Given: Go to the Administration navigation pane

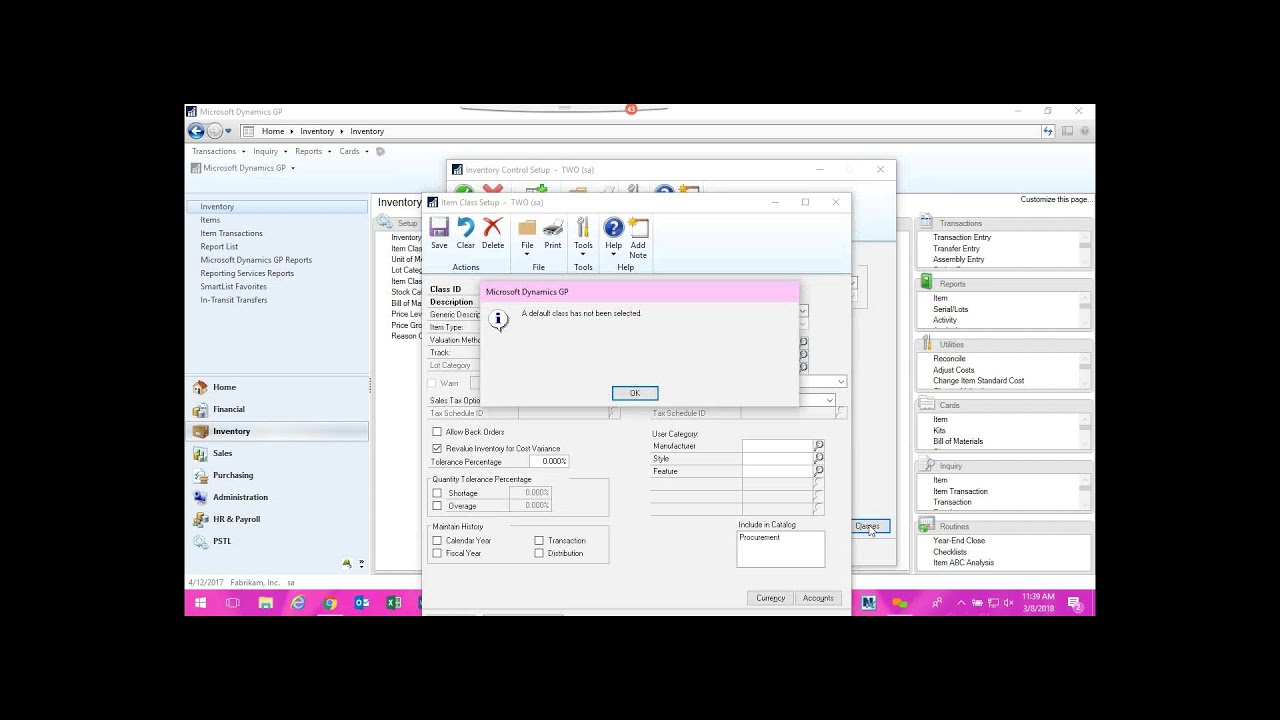Looking at the screenshot, I should coord(277,497).
